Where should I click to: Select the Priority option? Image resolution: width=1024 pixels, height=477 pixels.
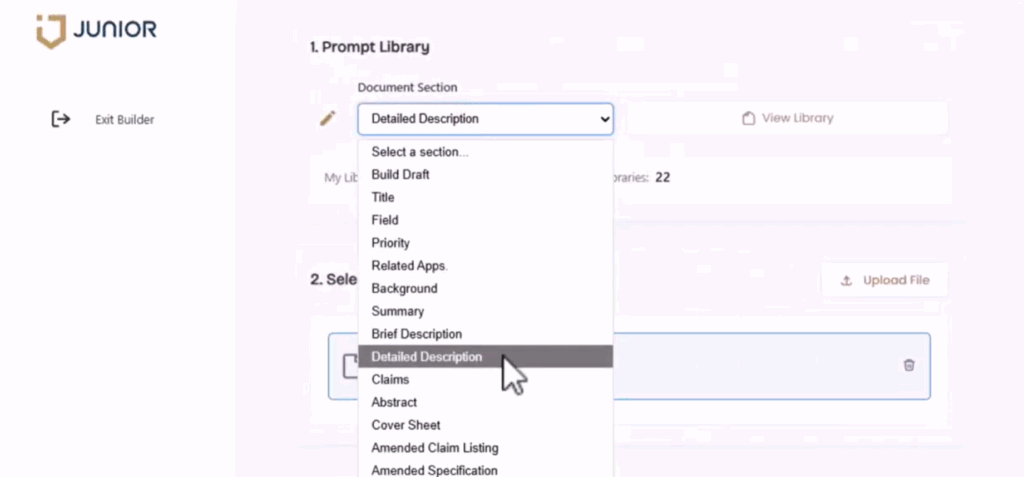pyautogui.click(x=390, y=243)
